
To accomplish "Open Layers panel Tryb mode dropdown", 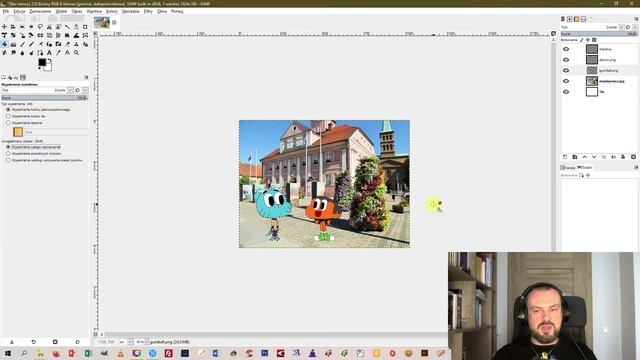I will tap(621, 27).
